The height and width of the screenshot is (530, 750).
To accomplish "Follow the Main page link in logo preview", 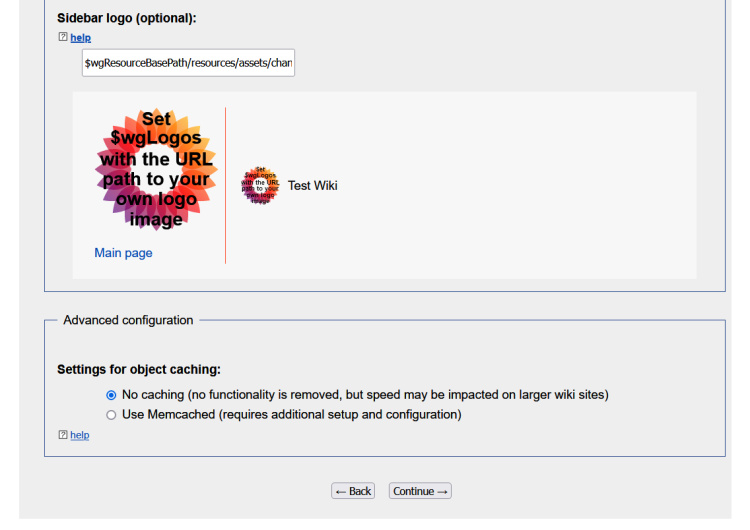I will coord(123,253).
